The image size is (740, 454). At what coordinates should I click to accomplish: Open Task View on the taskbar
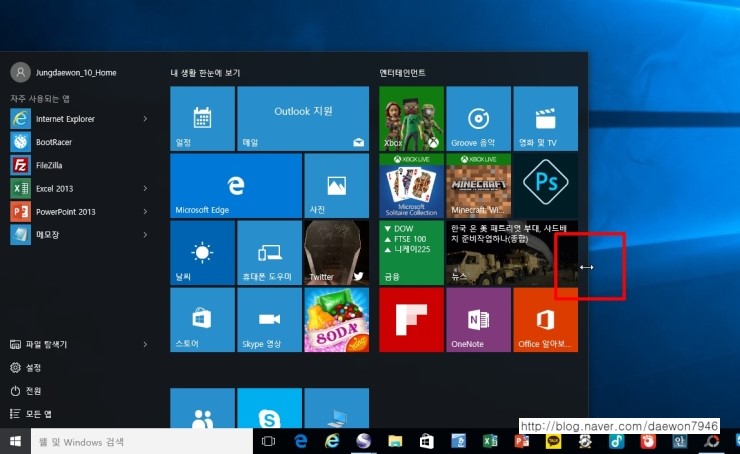(x=268, y=441)
